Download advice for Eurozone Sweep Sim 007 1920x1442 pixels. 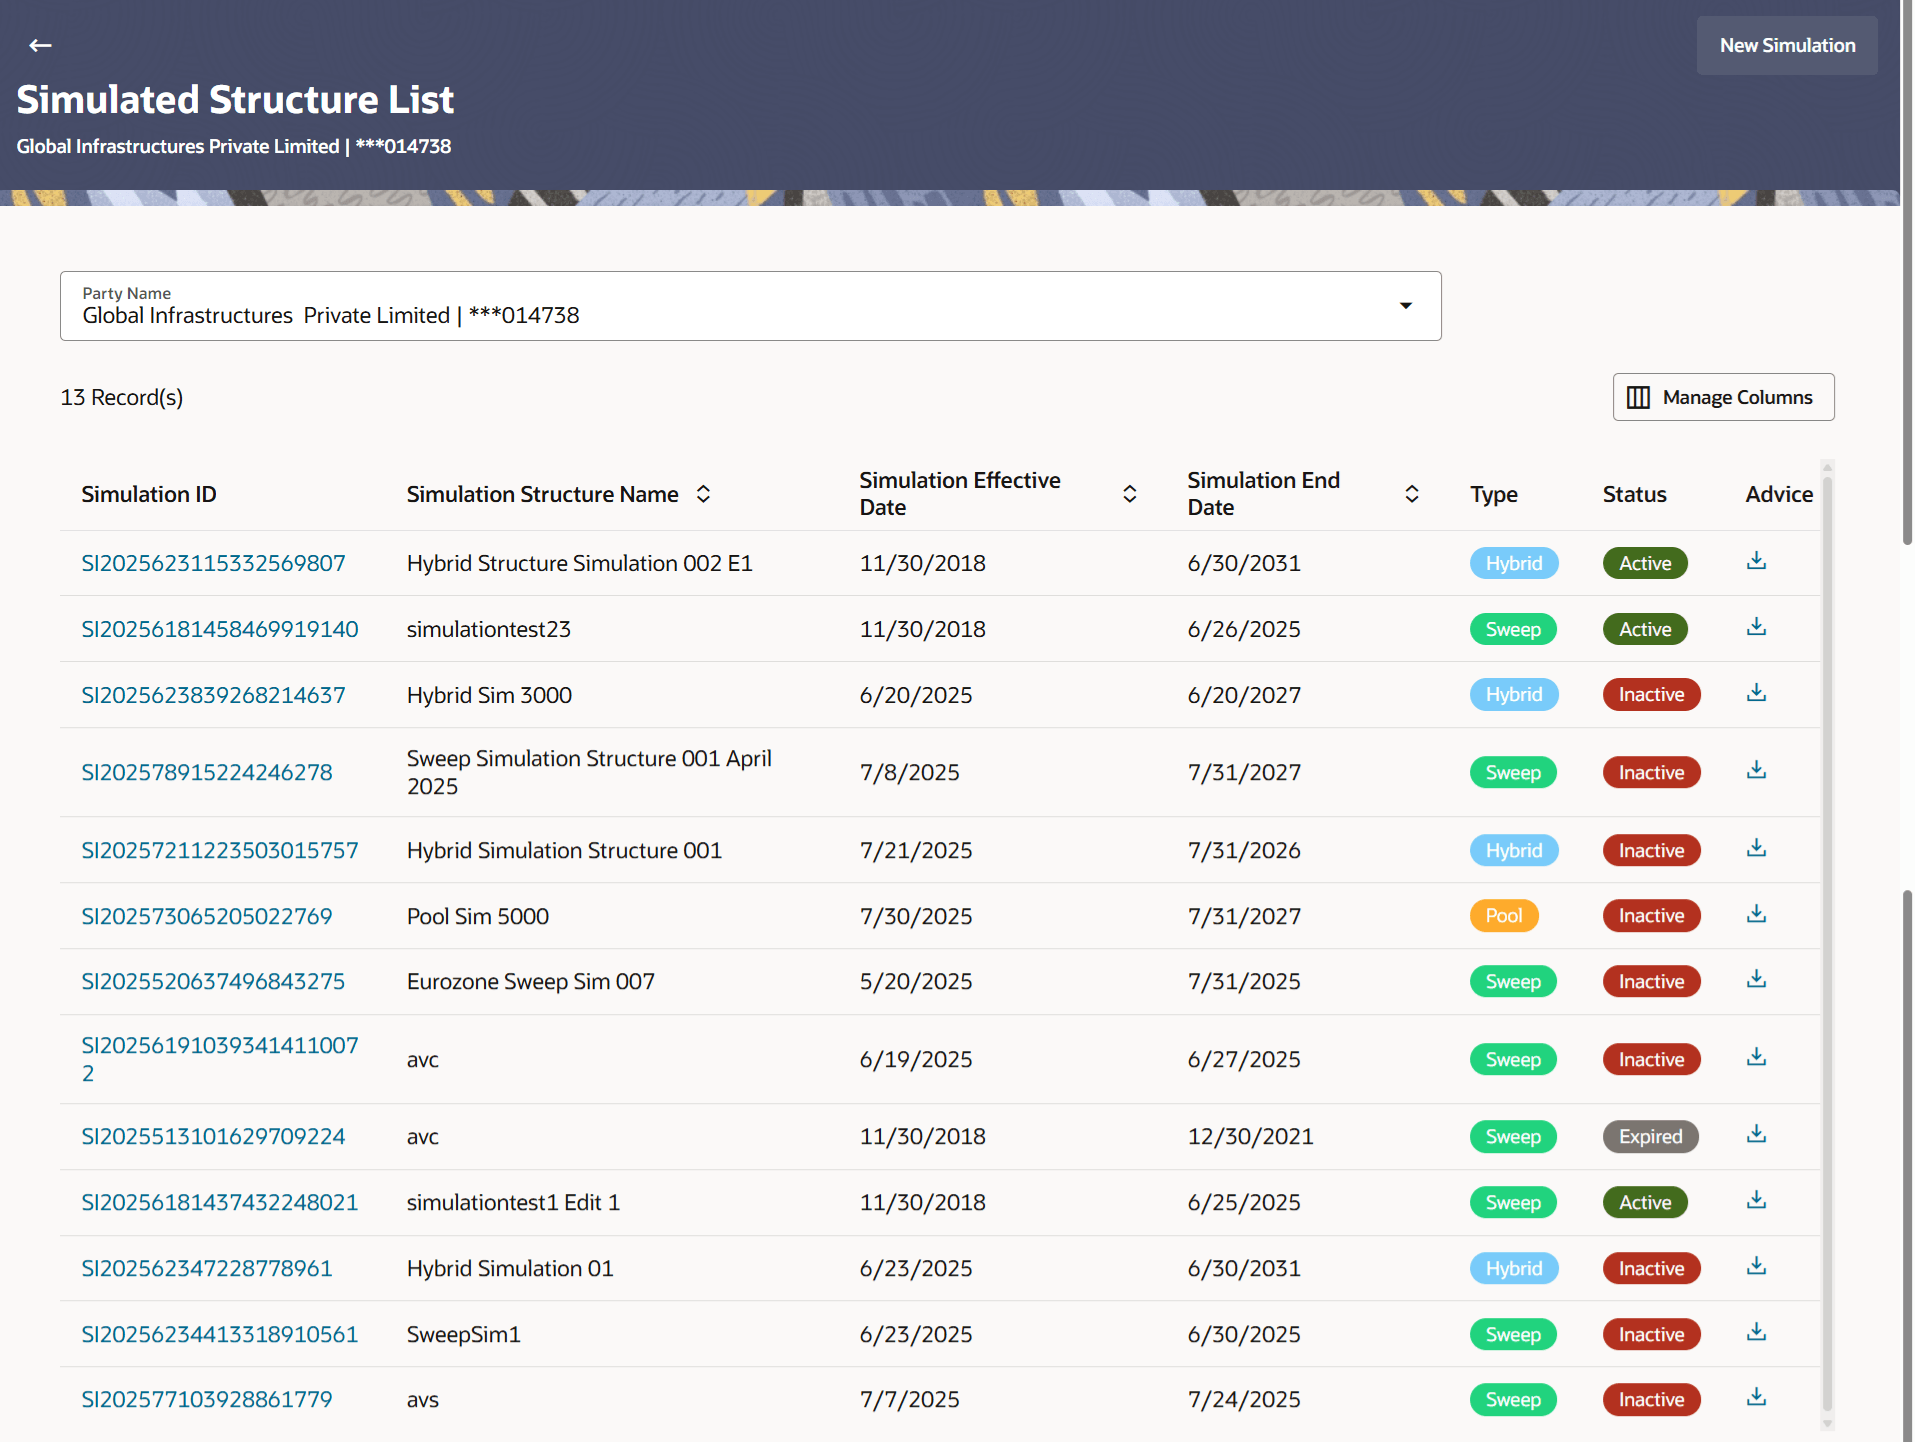1756,980
